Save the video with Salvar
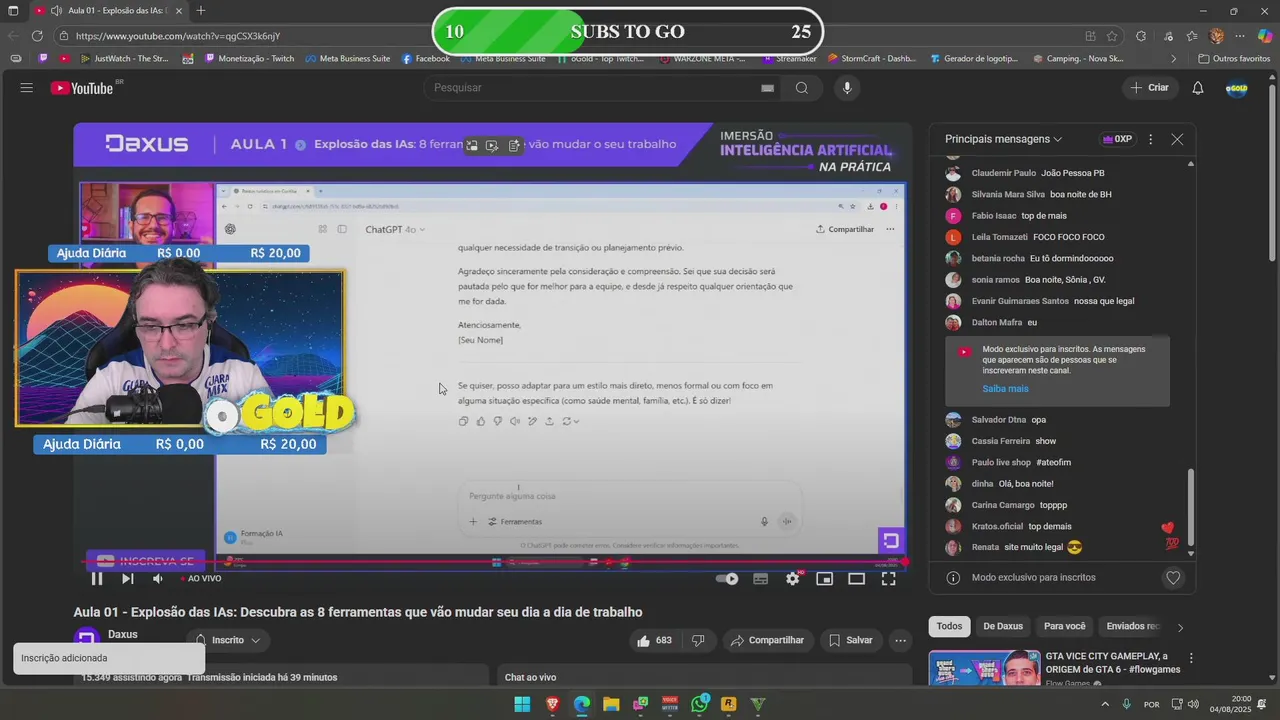This screenshot has width=1280, height=720. [x=850, y=640]
